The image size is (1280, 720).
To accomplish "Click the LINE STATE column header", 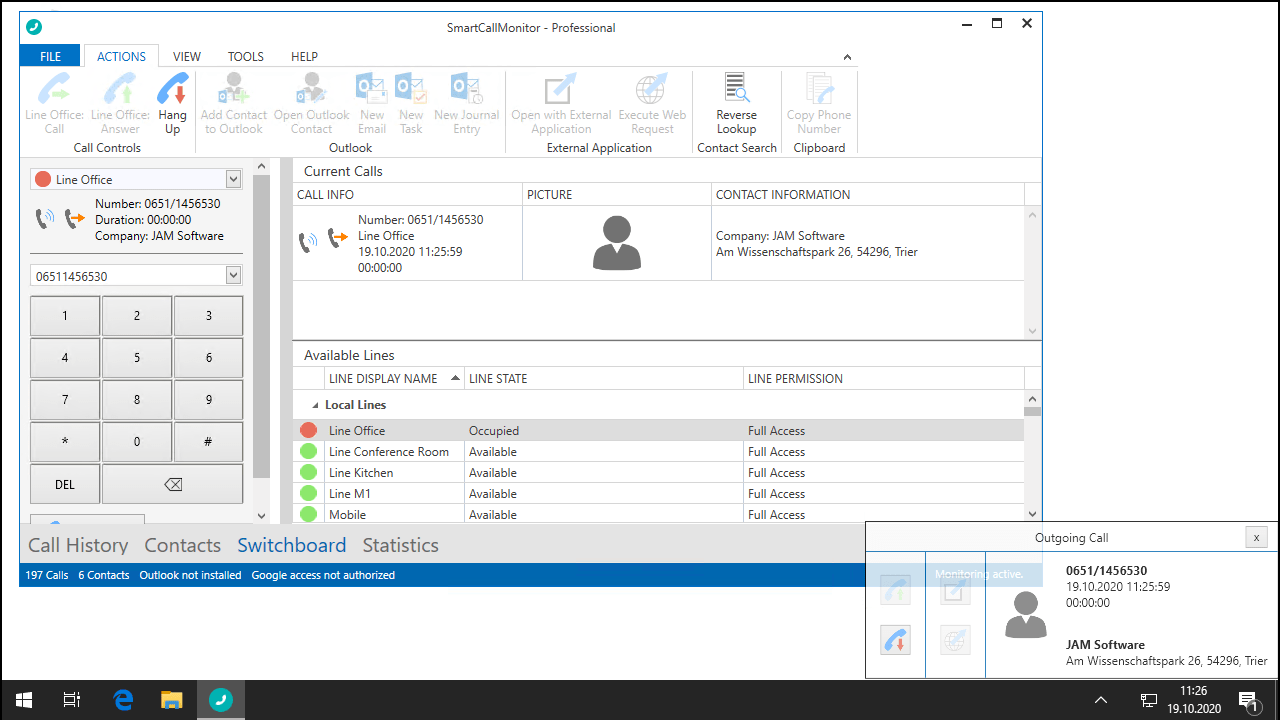I will (x=604, y=378).
